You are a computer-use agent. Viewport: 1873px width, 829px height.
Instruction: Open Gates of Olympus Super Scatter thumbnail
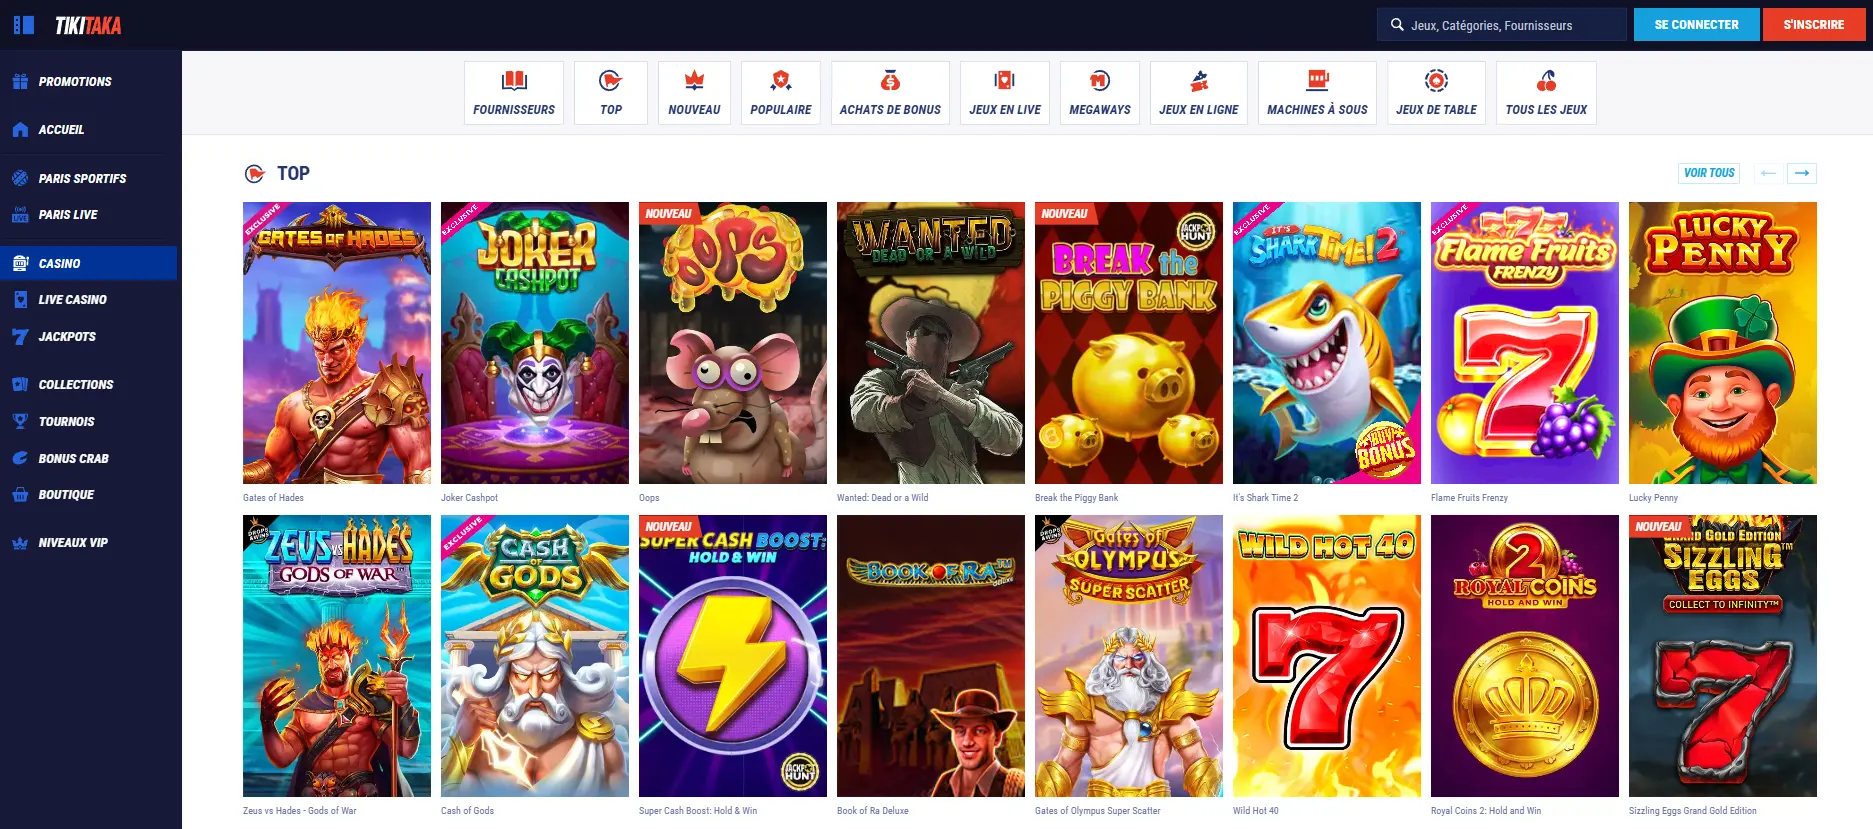pyautogui.click(x=1129, y=656)
